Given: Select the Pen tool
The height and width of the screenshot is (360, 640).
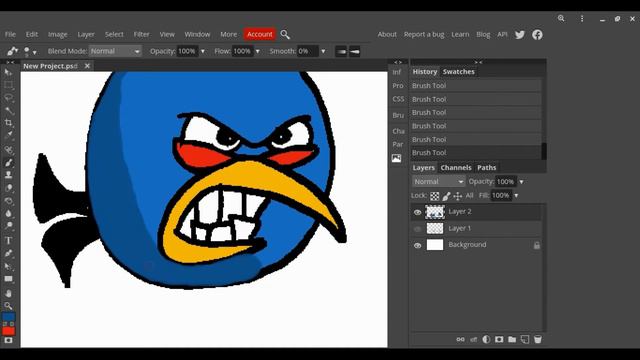Looking at the screenshot, I should [8, 253].
